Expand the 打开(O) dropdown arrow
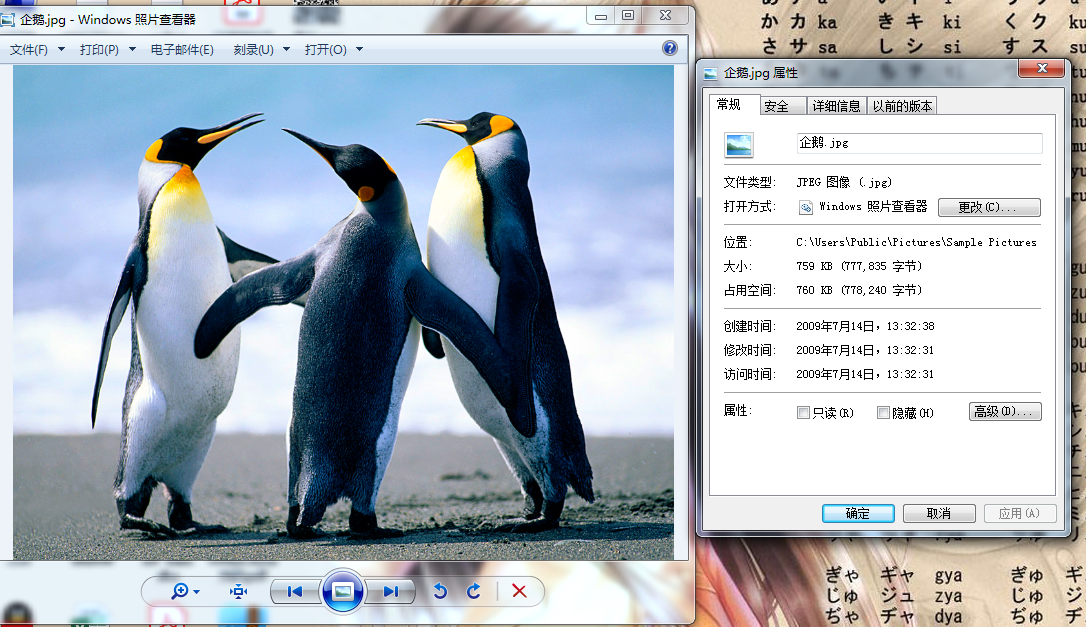This screenshot has width=1086, height=627. [359, 49]
